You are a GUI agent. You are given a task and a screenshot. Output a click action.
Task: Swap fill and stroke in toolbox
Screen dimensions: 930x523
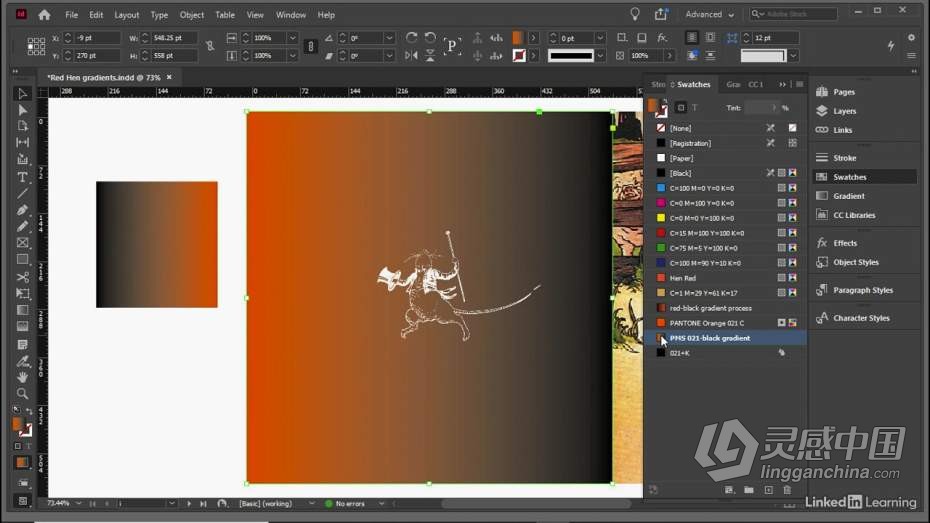(29, 412)
